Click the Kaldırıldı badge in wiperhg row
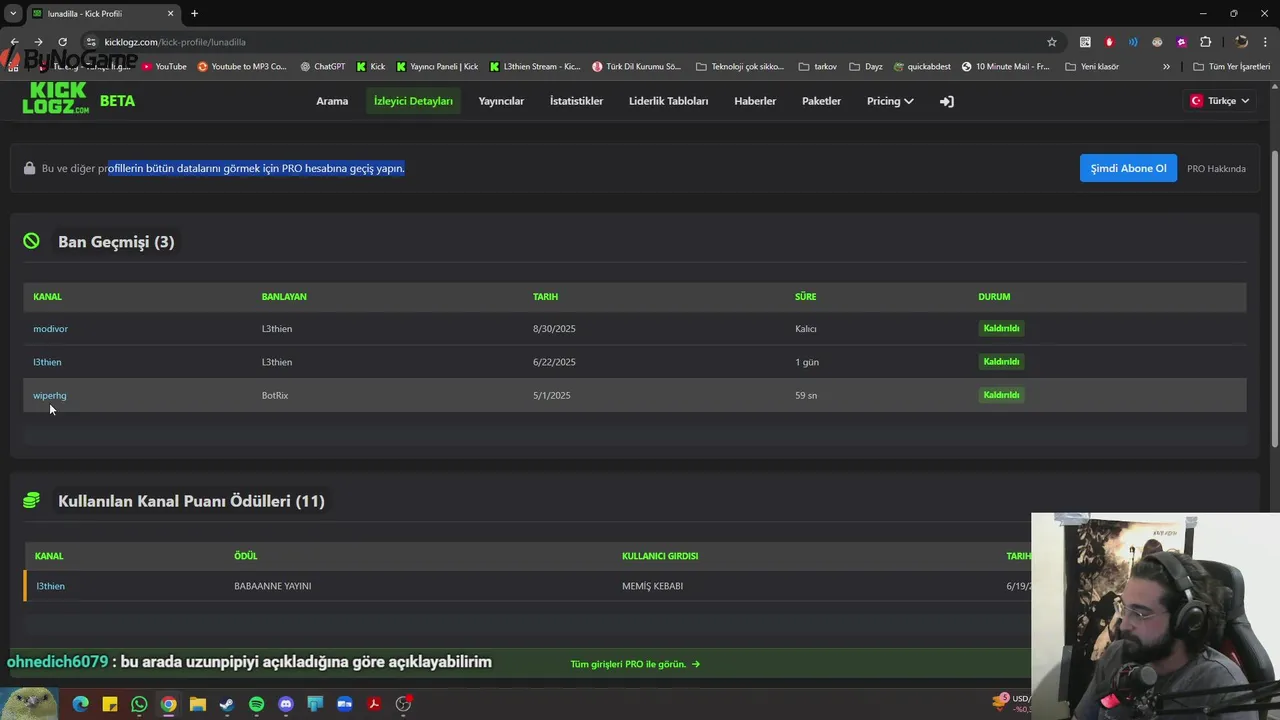 click(1001, 395)
